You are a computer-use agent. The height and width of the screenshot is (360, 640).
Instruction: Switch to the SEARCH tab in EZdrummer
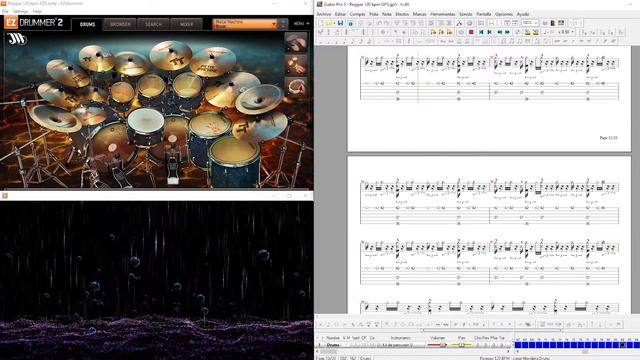[153, 24]
